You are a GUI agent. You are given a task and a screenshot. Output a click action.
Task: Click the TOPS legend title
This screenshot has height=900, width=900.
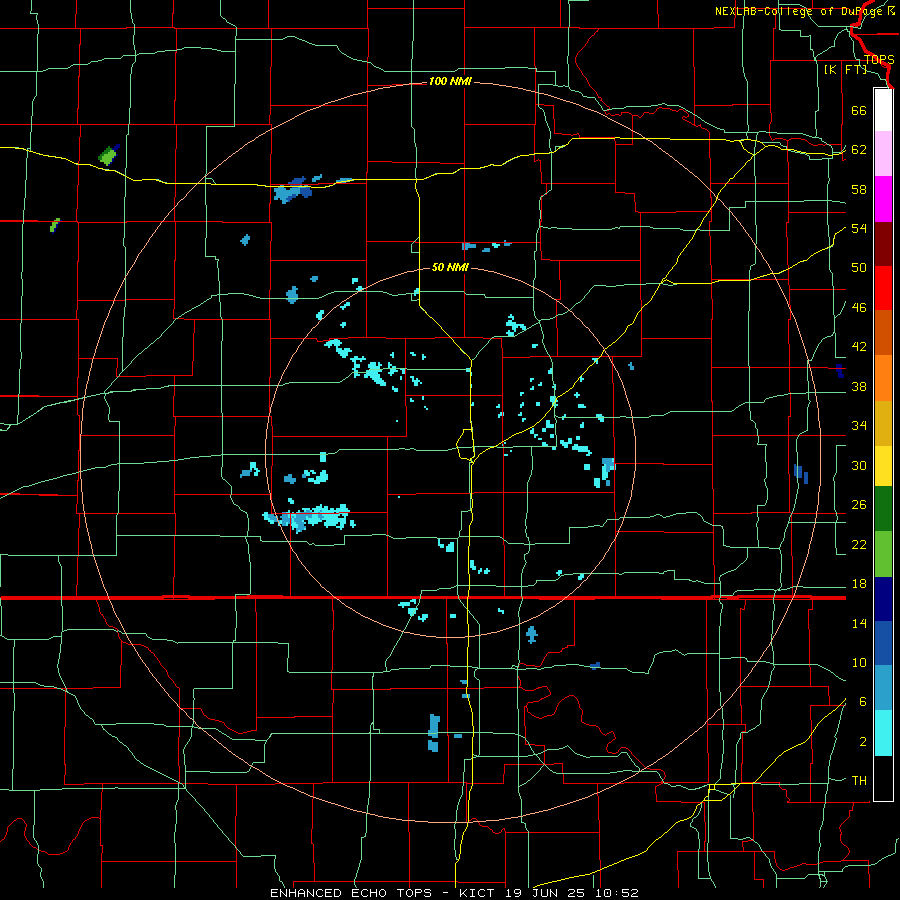click(x=879, y=60)
